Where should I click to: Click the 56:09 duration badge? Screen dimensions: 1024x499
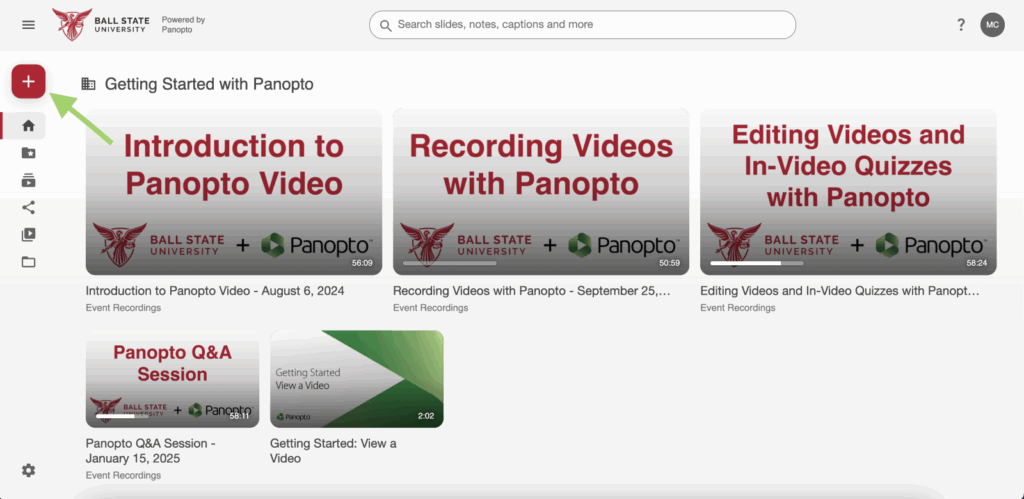click(362, 263)
